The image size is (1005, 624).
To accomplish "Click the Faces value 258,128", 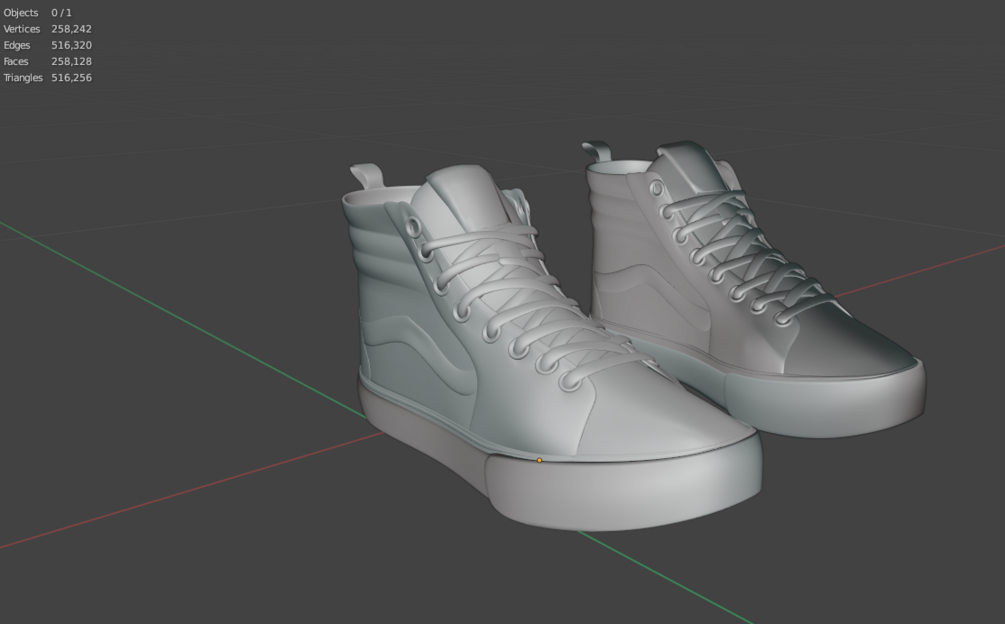I will (x=71, y=62).
